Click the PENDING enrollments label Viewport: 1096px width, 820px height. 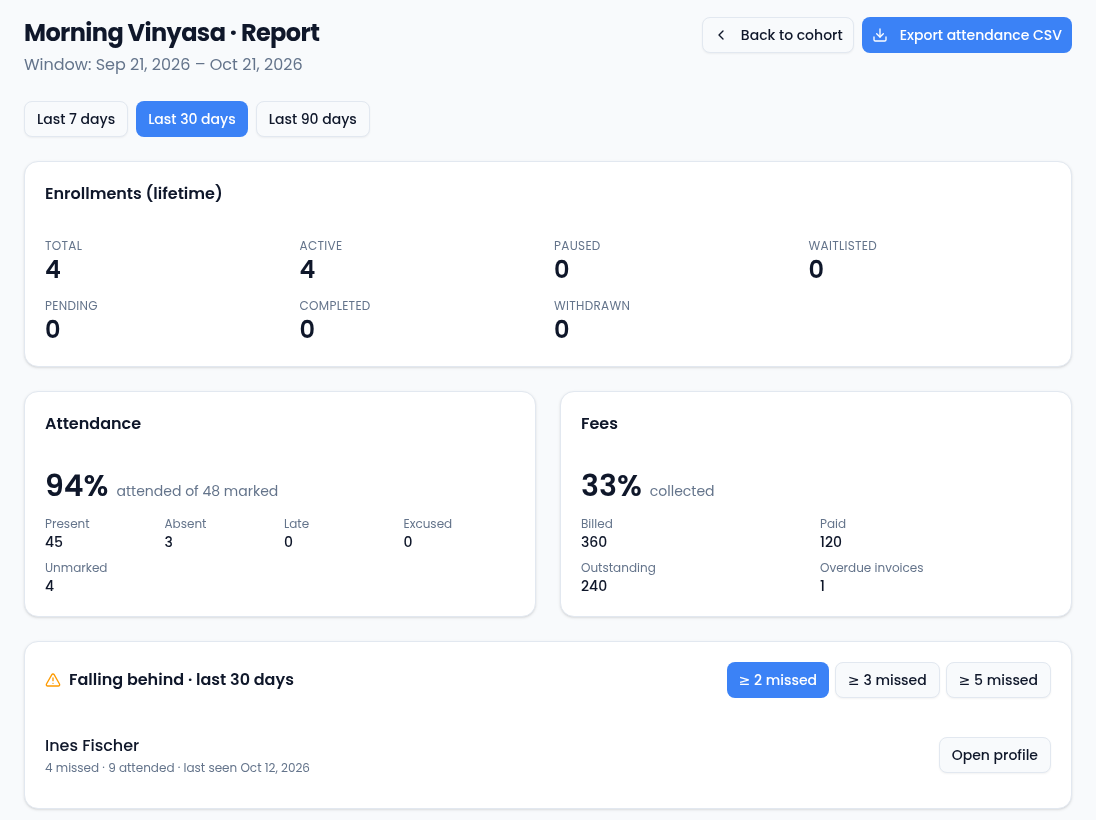coord(71,306)
